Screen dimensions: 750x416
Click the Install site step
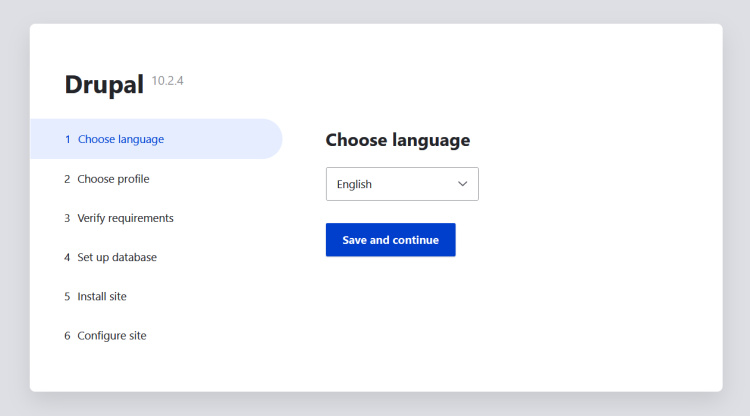point(102,296)
